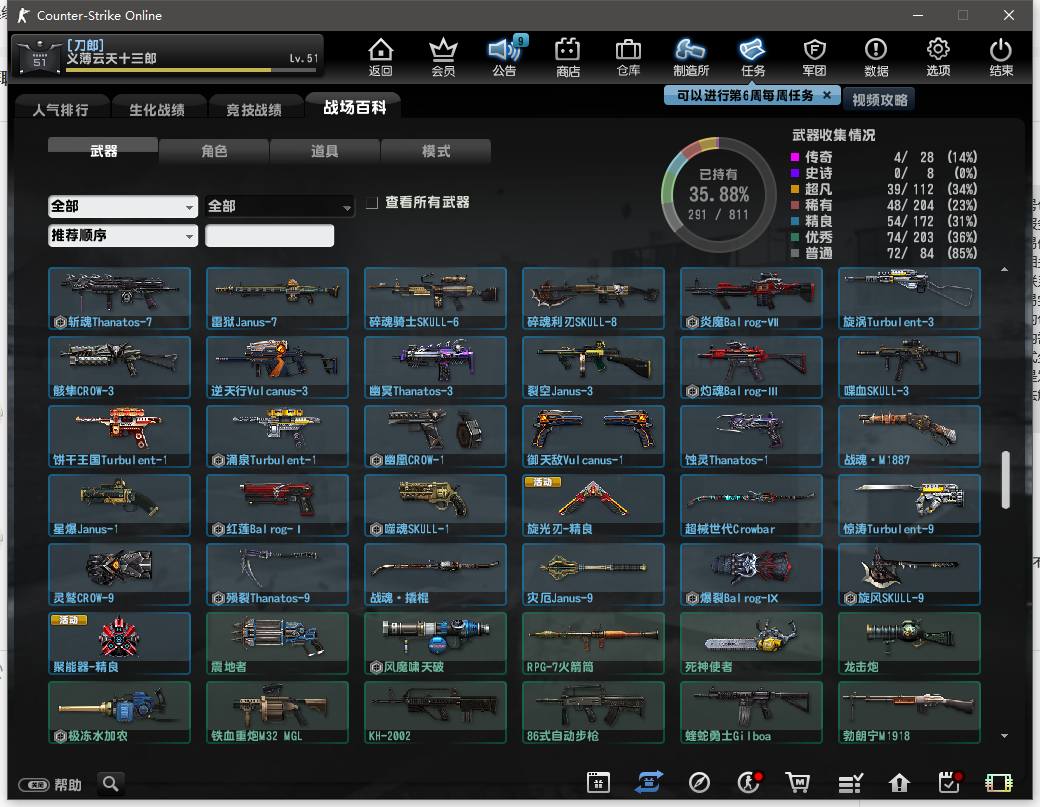Click the 视频攻略 button

tap(879, 100)
